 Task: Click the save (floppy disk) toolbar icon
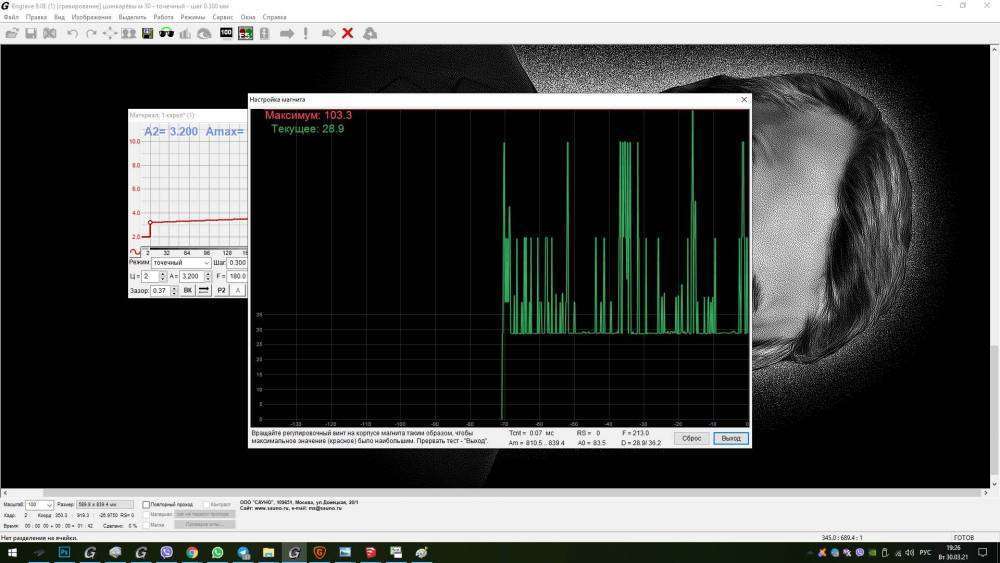[x=31, y=33]
